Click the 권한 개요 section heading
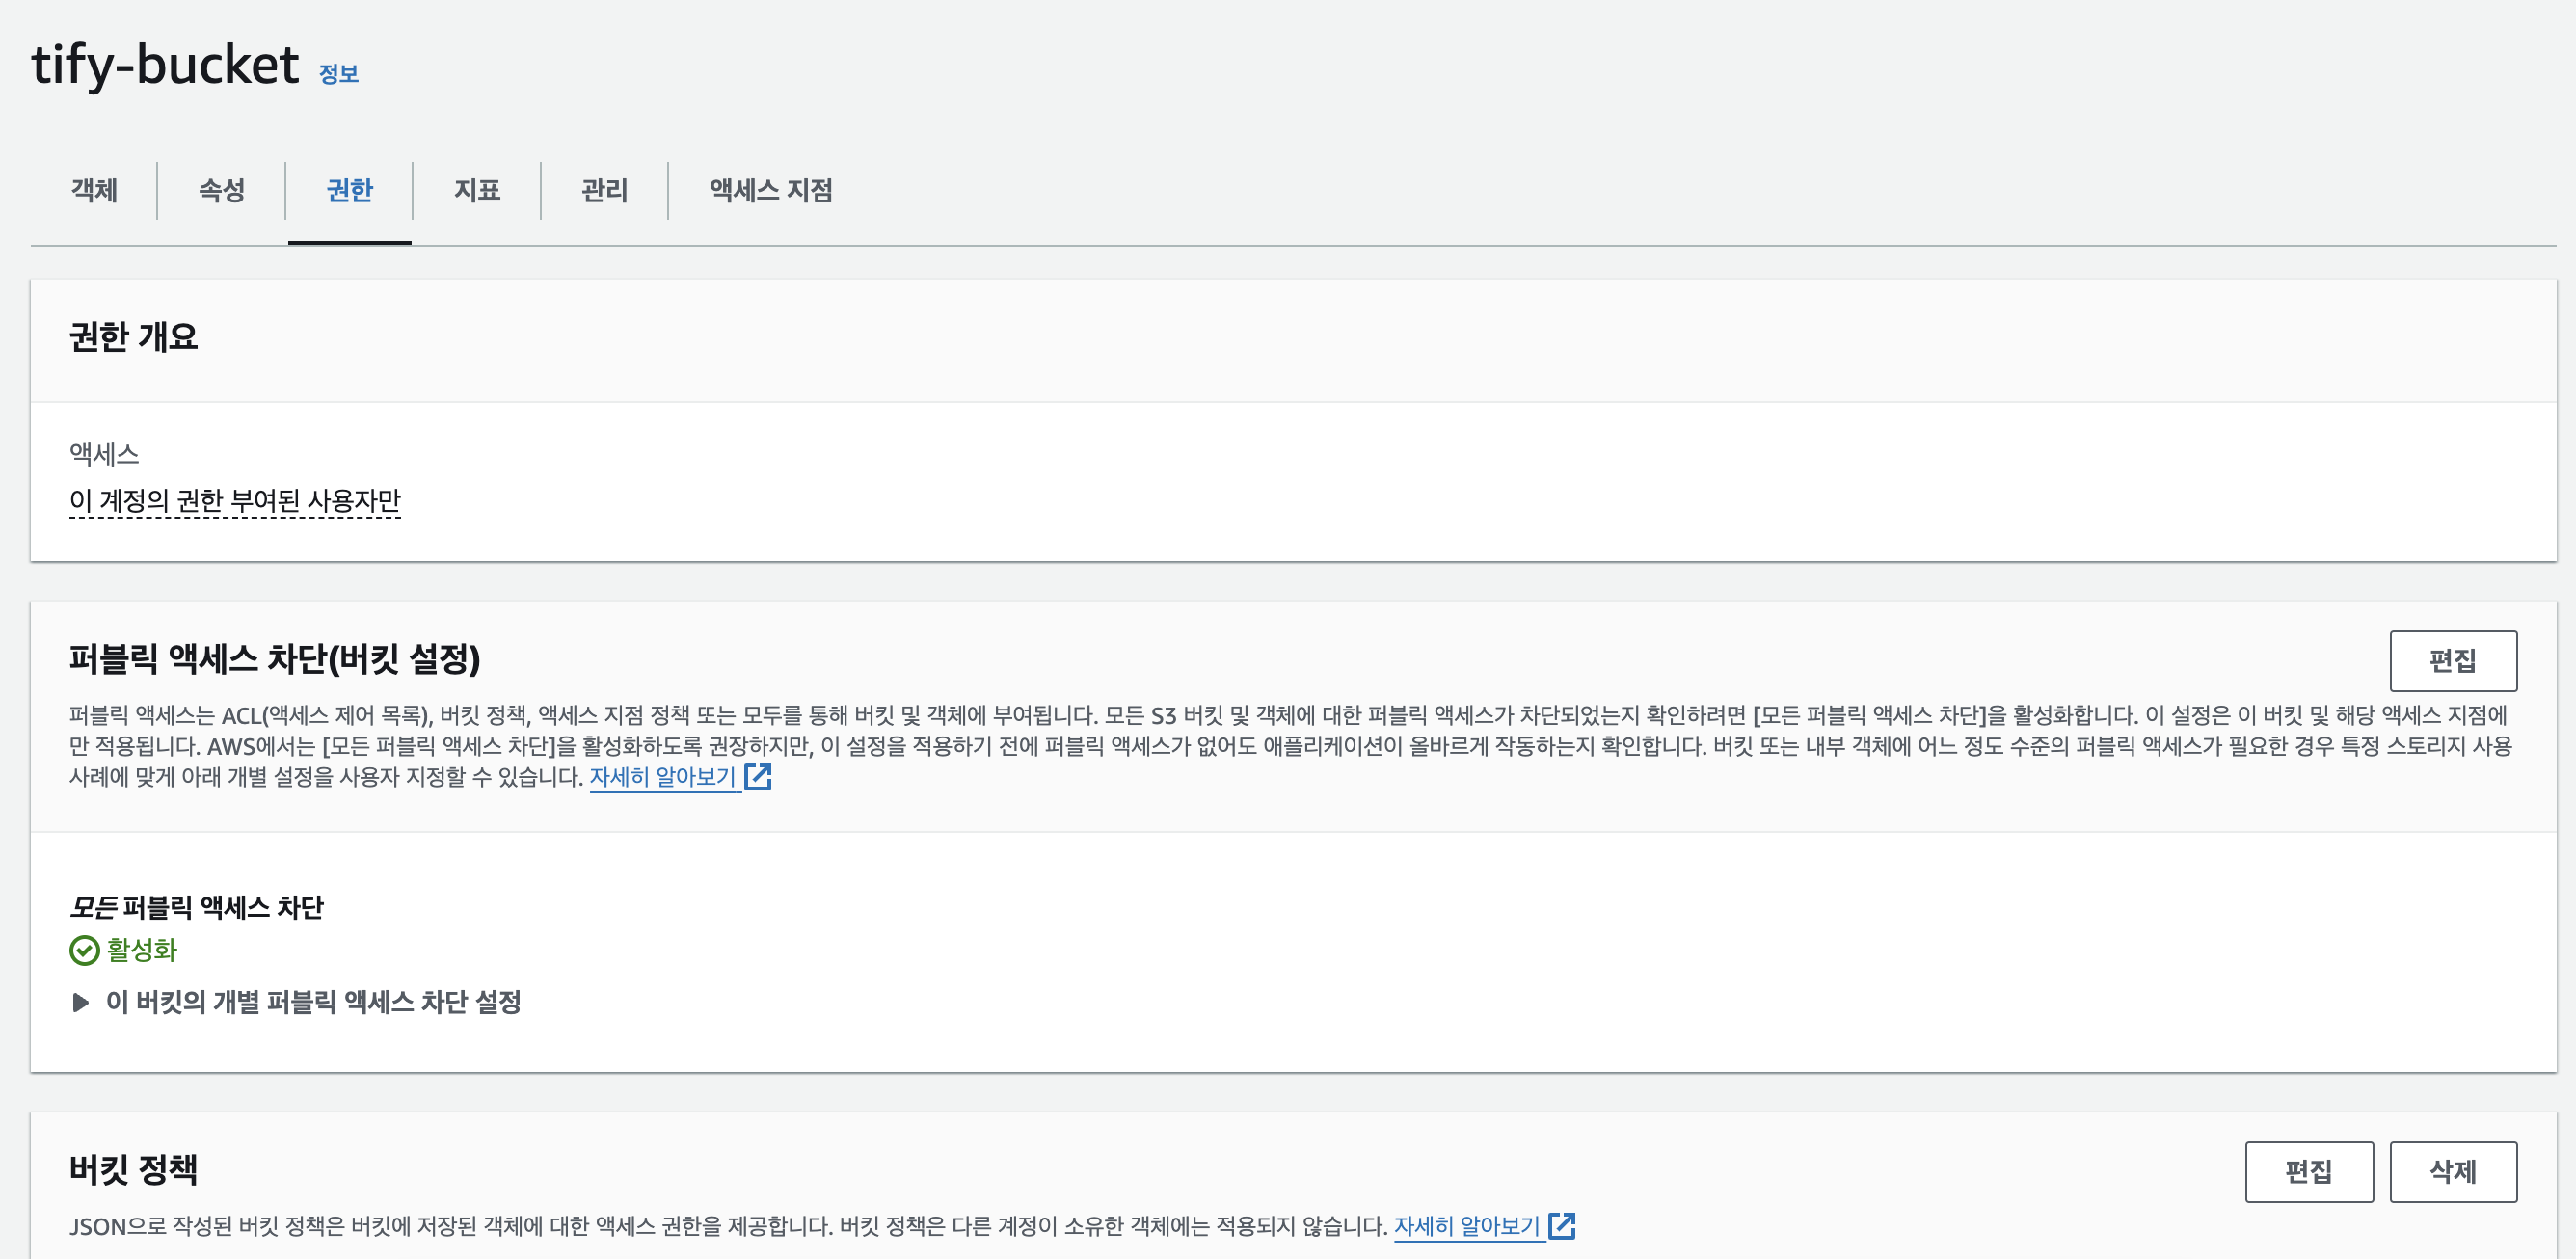This screenshot has width=2576, height=1259. 134,337
